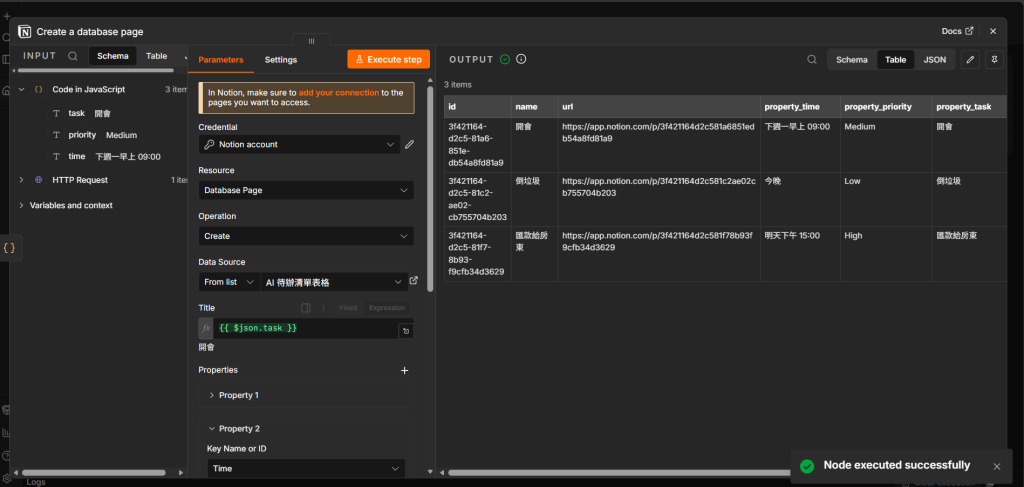Click the output horizontal scrollbar

(x=620, y=473)
